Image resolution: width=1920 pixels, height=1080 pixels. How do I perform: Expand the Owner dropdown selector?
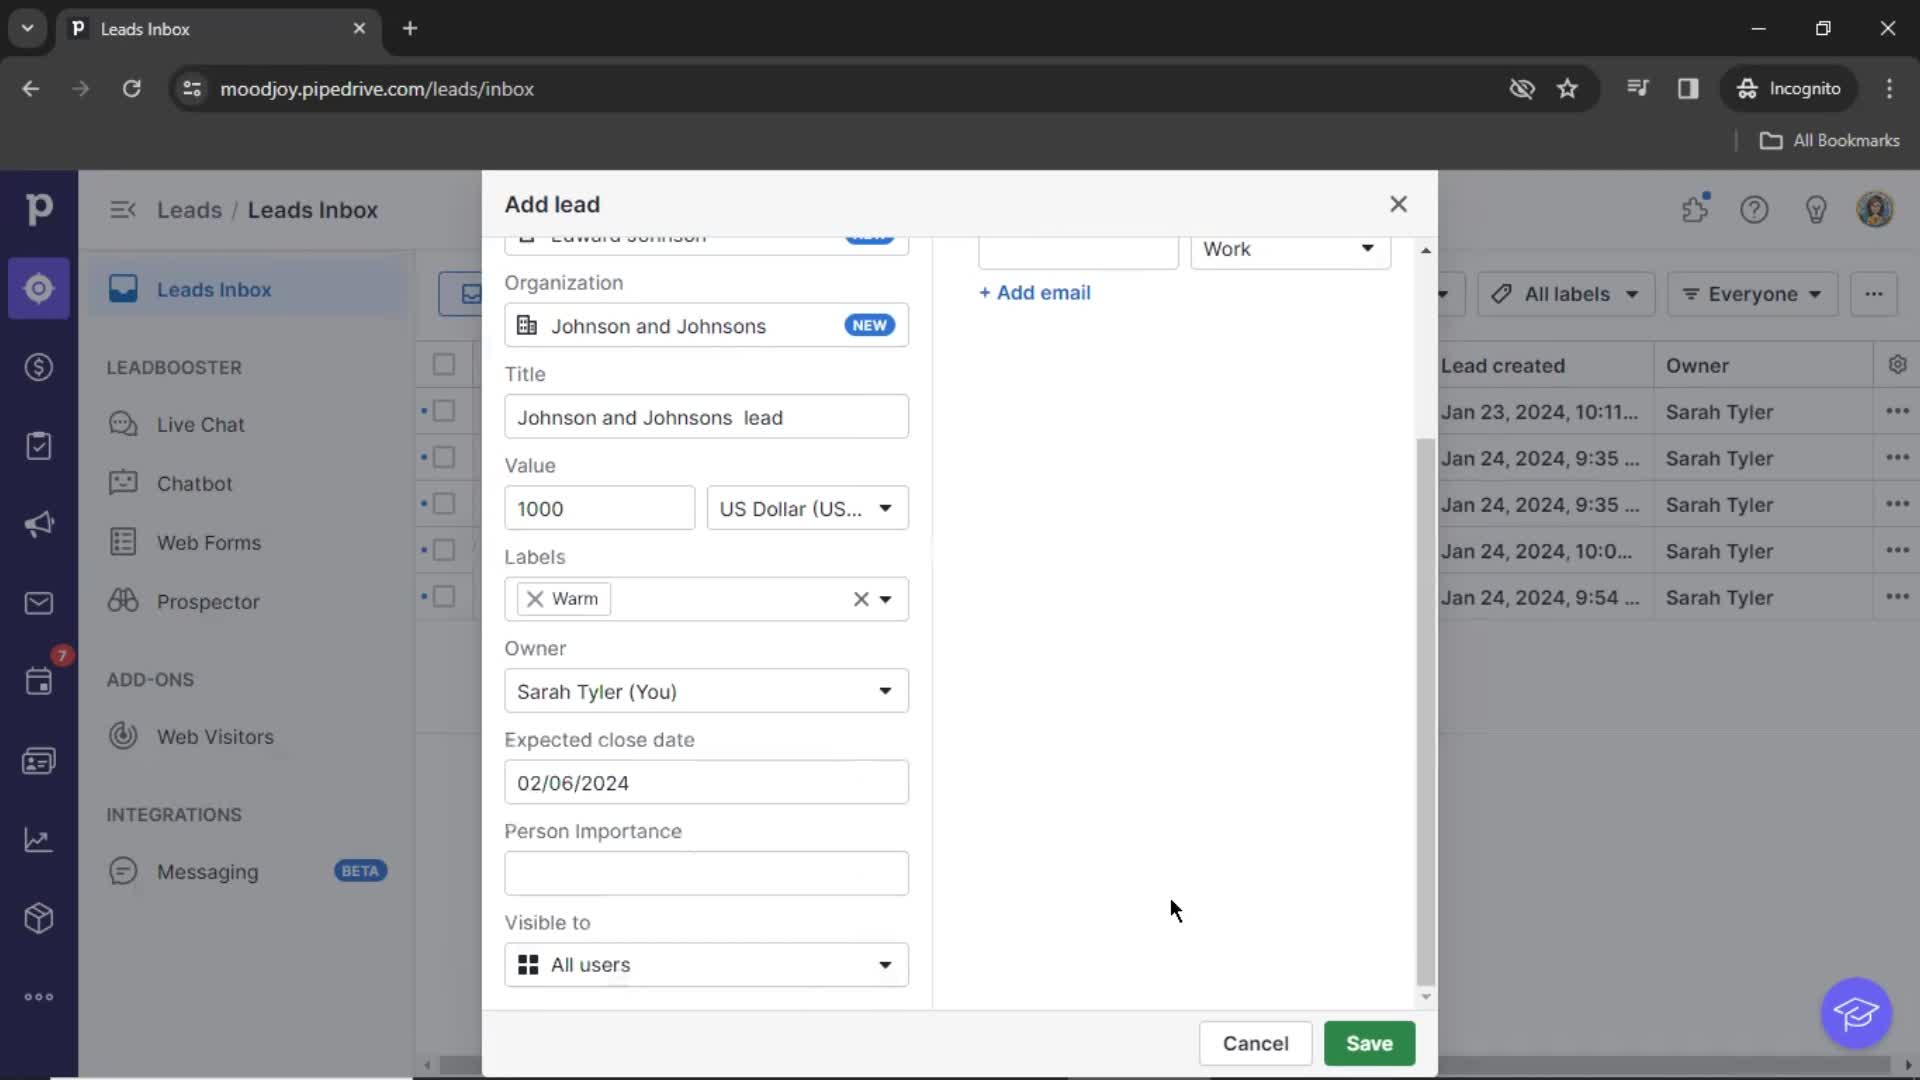click(886, 691)
